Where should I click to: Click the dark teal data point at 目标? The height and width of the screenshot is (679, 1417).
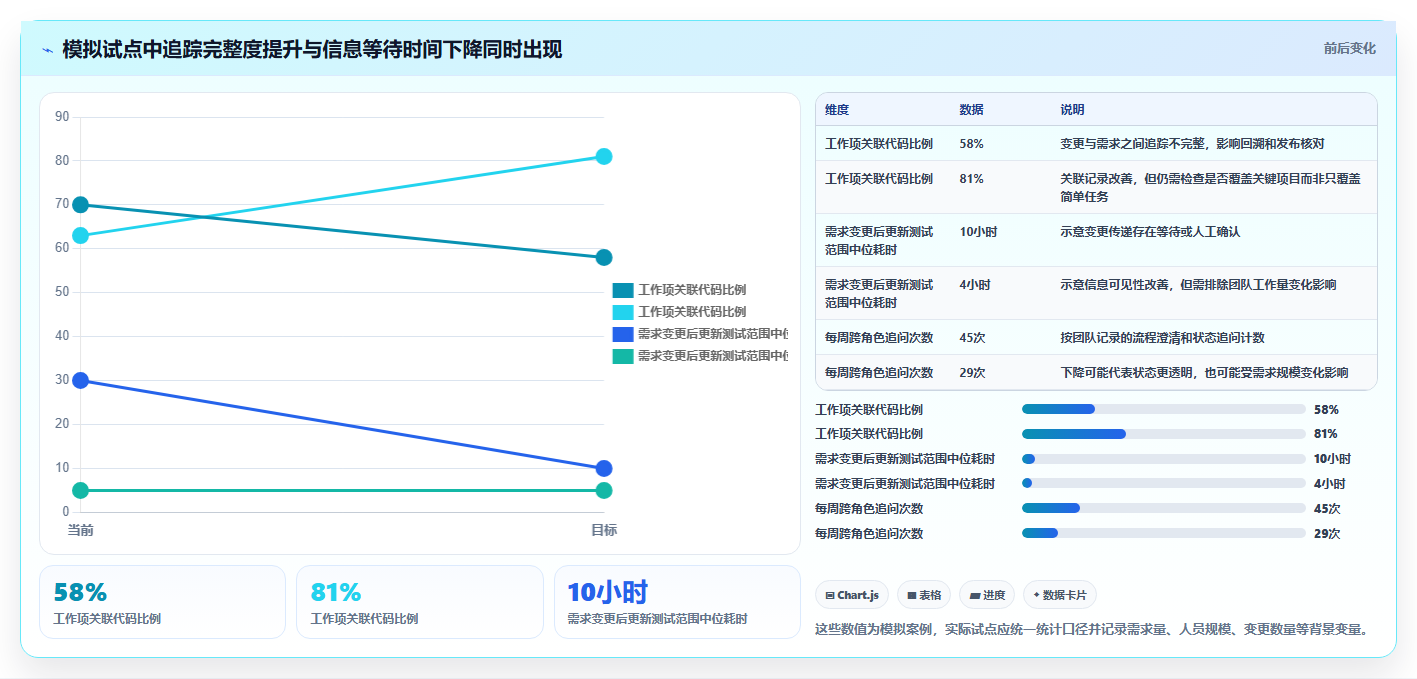click(604, 258)
